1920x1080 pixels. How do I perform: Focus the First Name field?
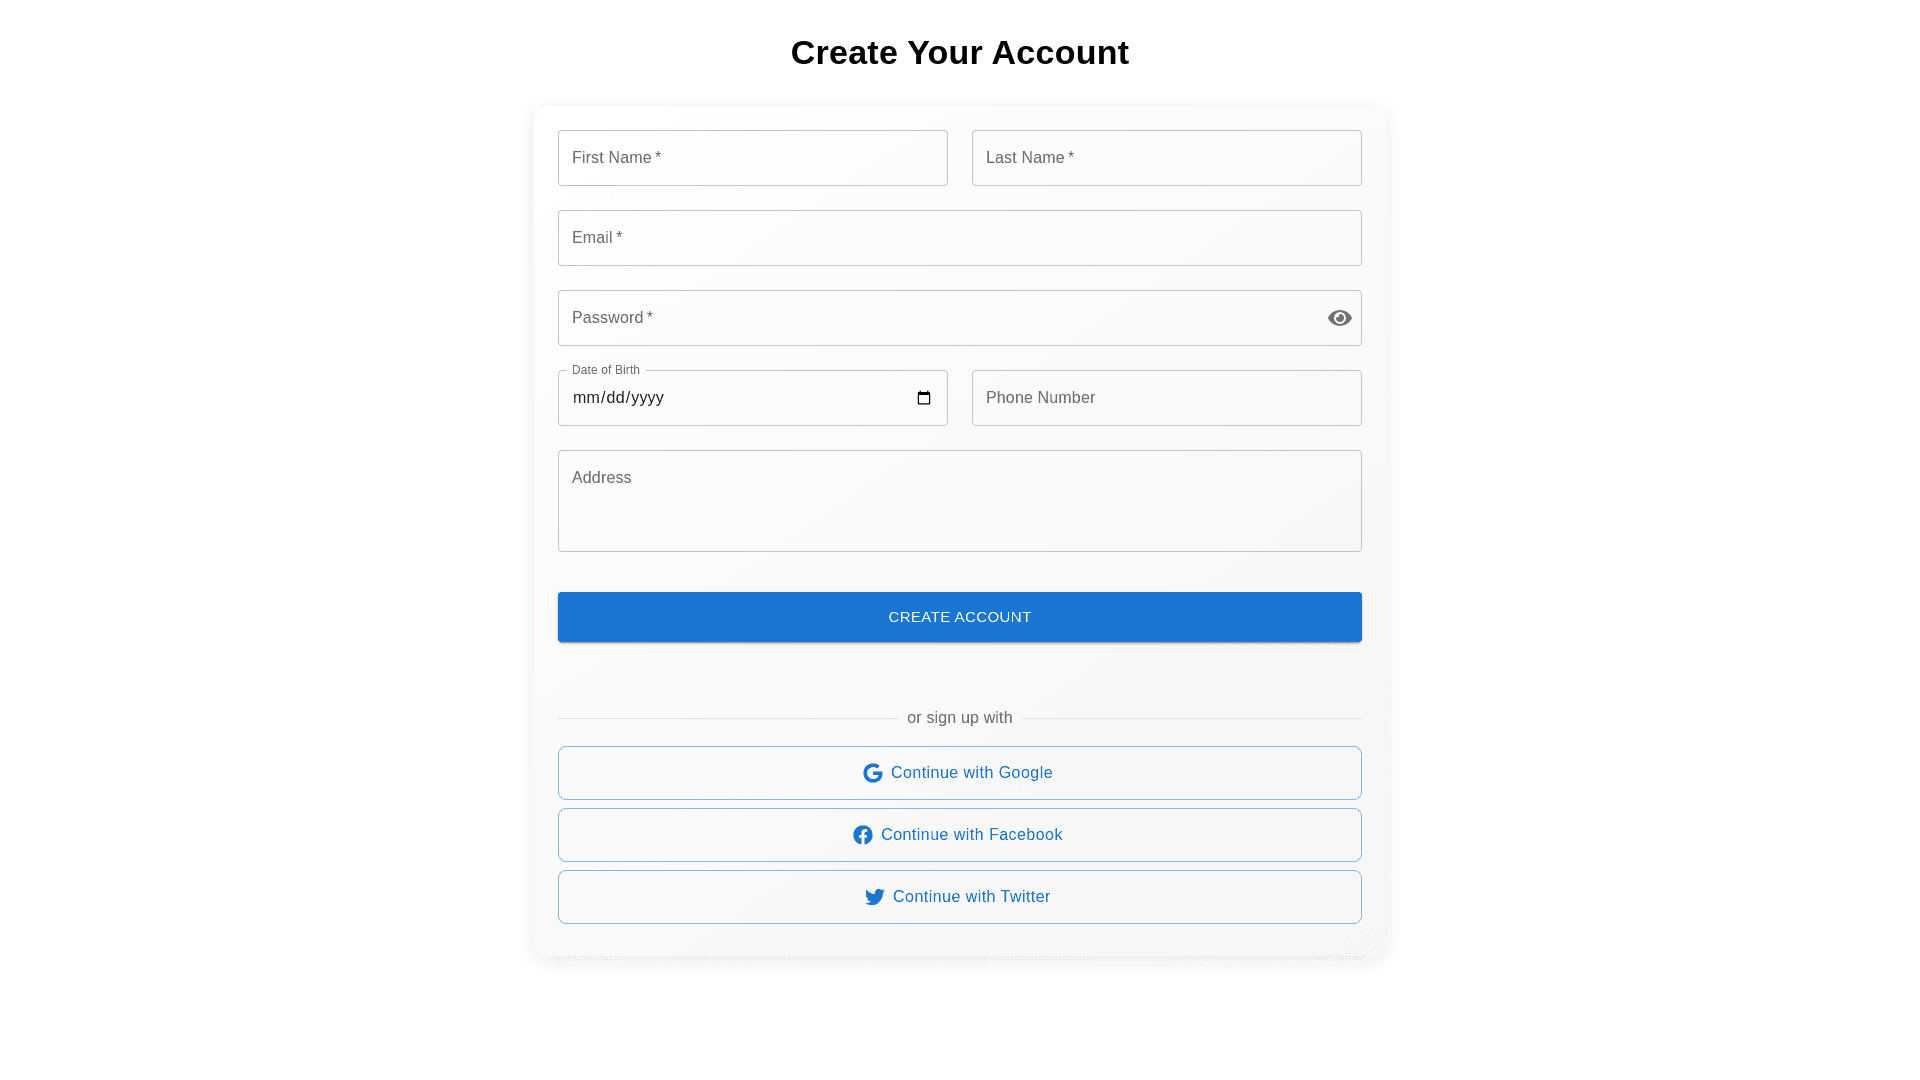(752, 158)
